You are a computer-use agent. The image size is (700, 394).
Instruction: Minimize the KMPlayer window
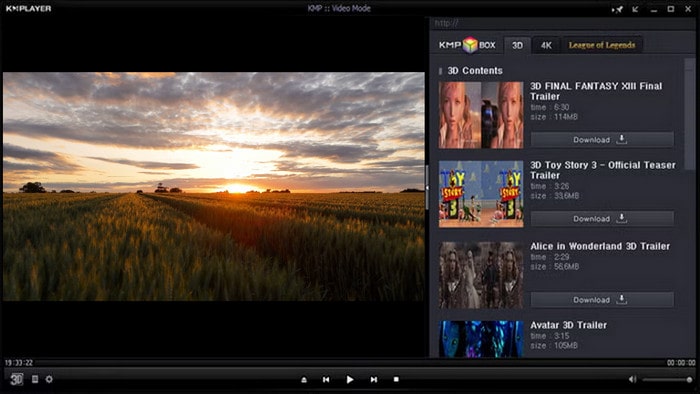tap(654, 9)
